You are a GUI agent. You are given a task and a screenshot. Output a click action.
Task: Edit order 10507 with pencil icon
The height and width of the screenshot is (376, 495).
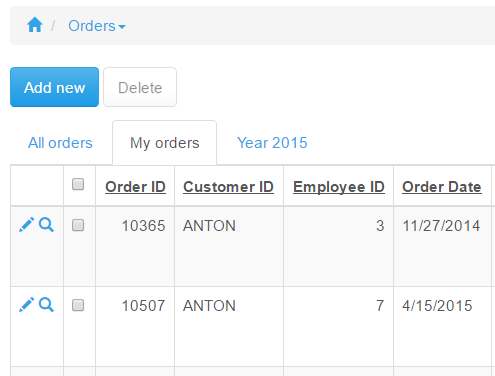click(x=27, y=305)
